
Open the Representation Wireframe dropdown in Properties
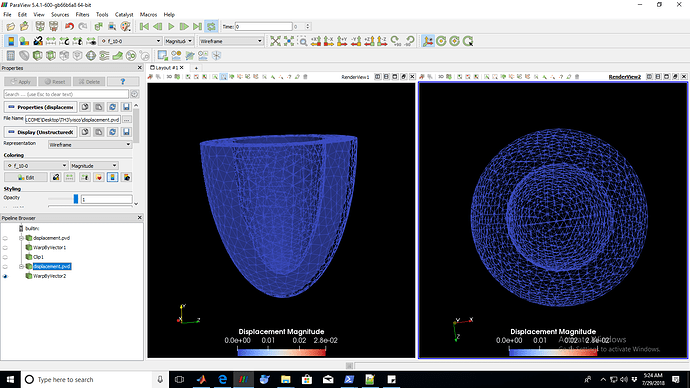(90, 145)
